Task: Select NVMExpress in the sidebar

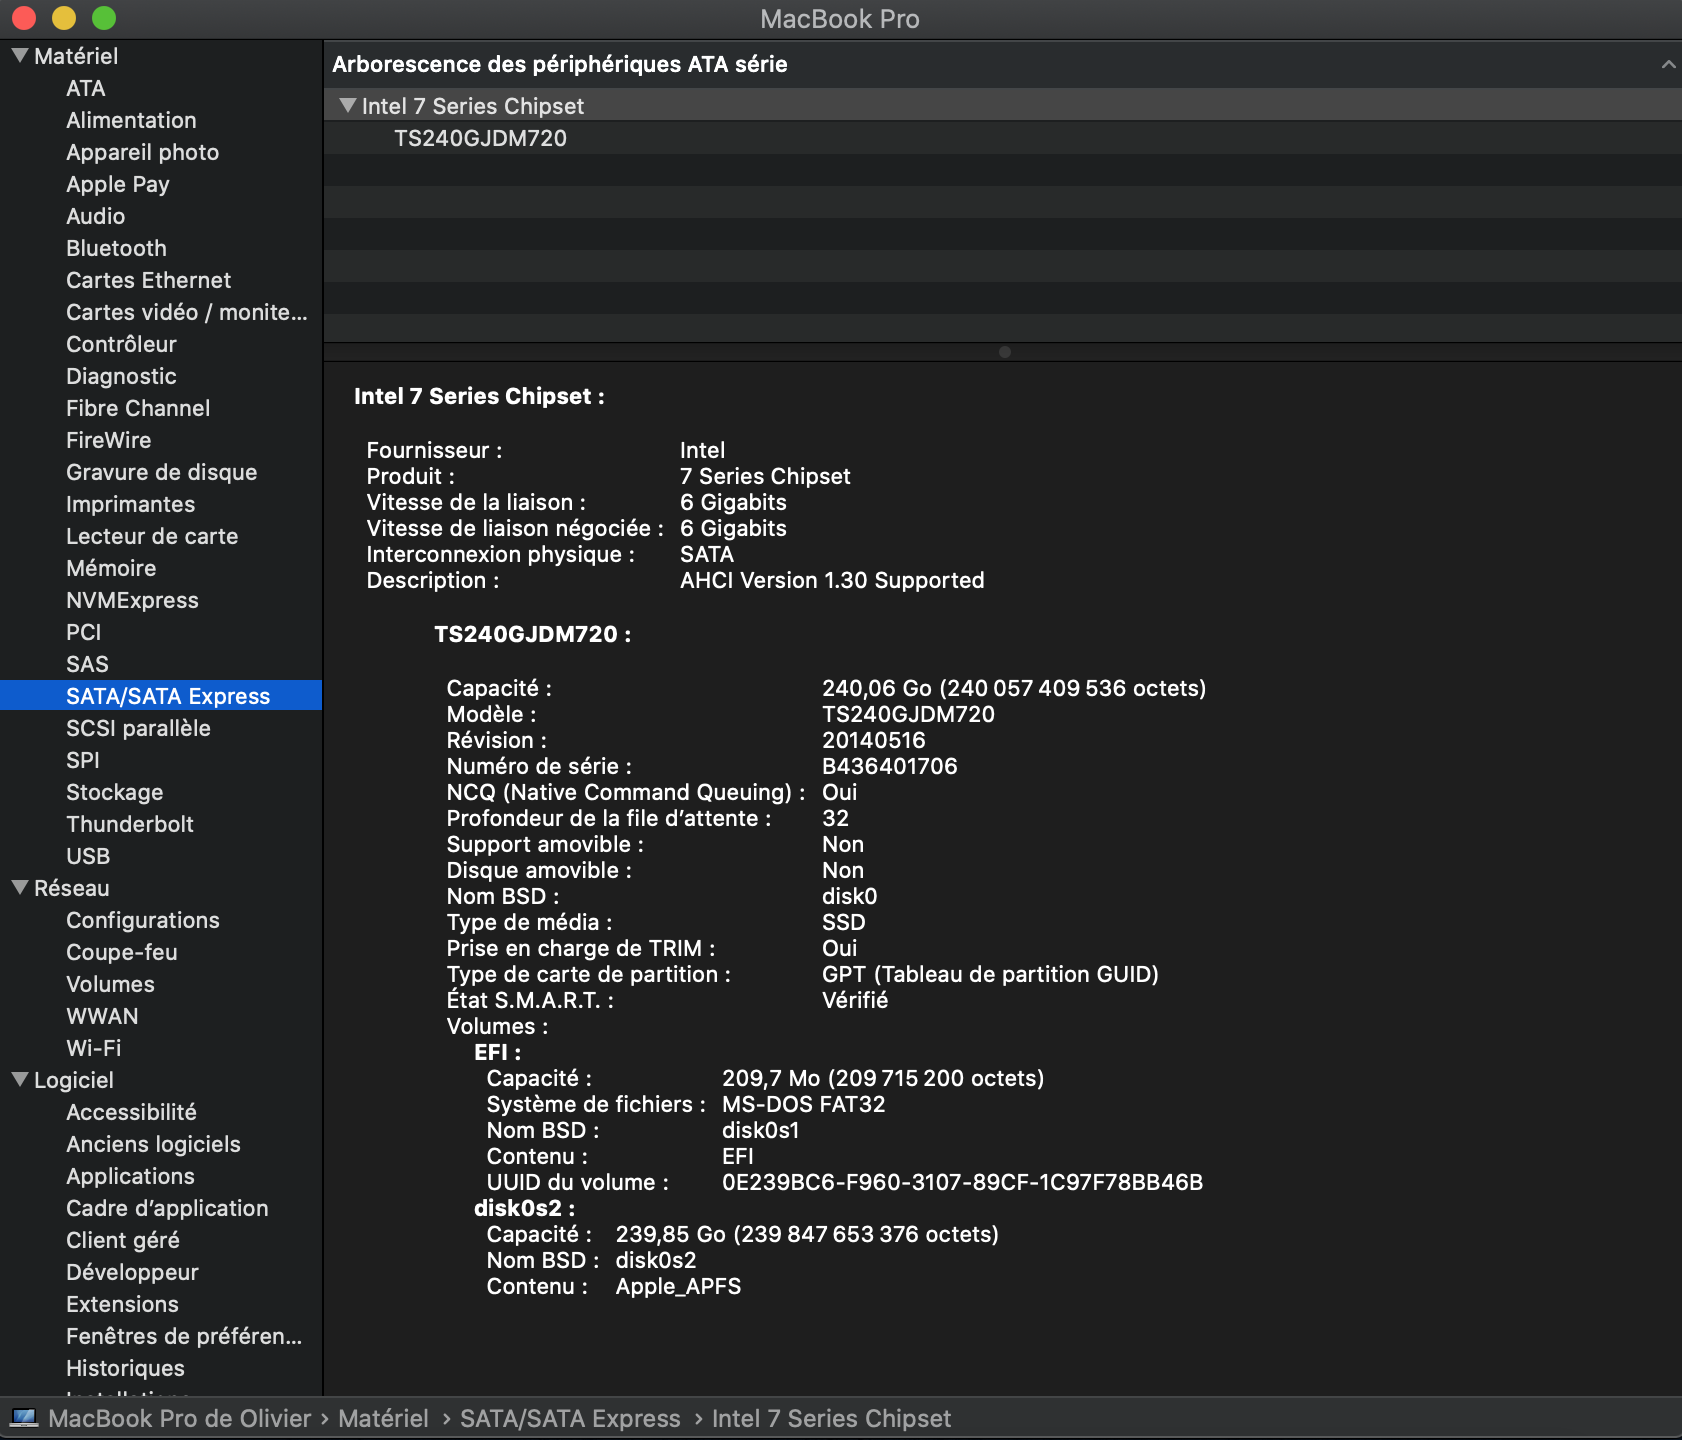Action: pyautogui.click(x=132, y=600)
